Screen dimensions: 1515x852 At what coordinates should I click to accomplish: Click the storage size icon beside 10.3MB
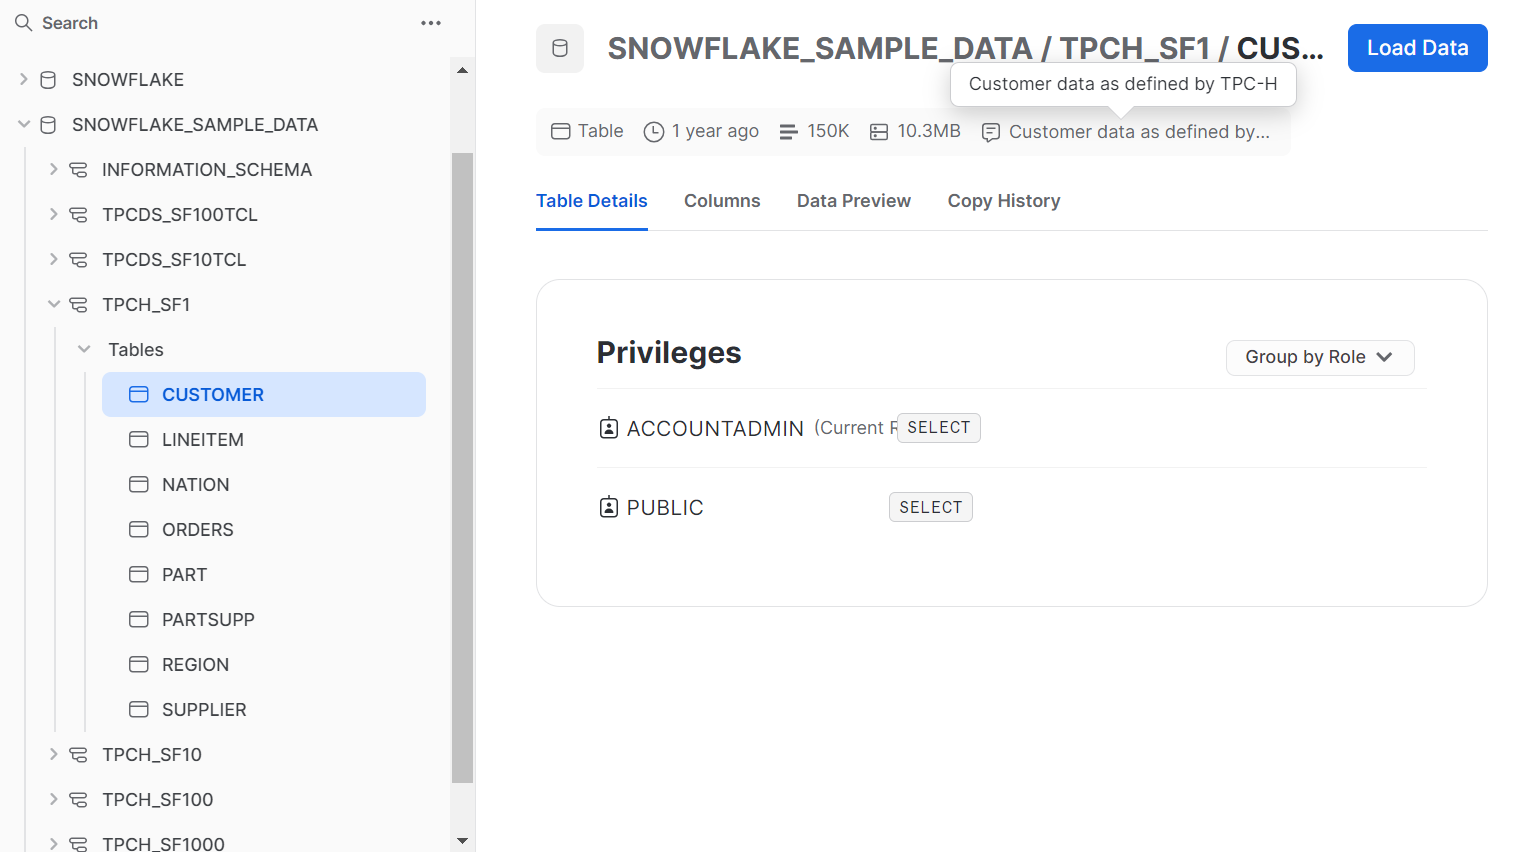879,132
